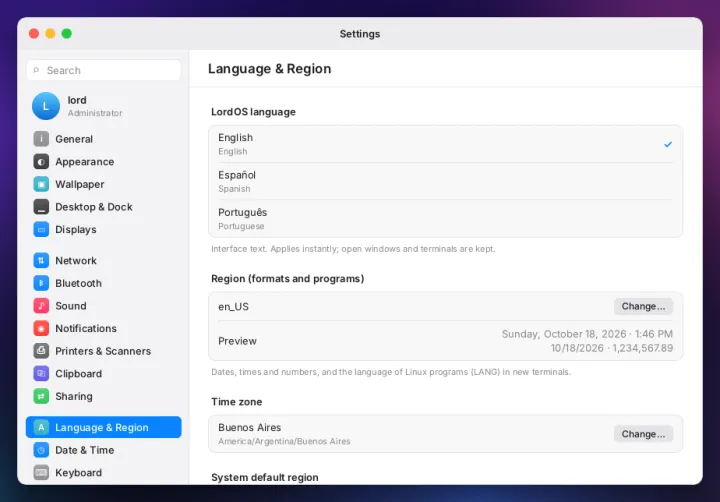Go to Printers & Scanners
This screenshot has height=502, width=720.
click(x=103, y=351)
